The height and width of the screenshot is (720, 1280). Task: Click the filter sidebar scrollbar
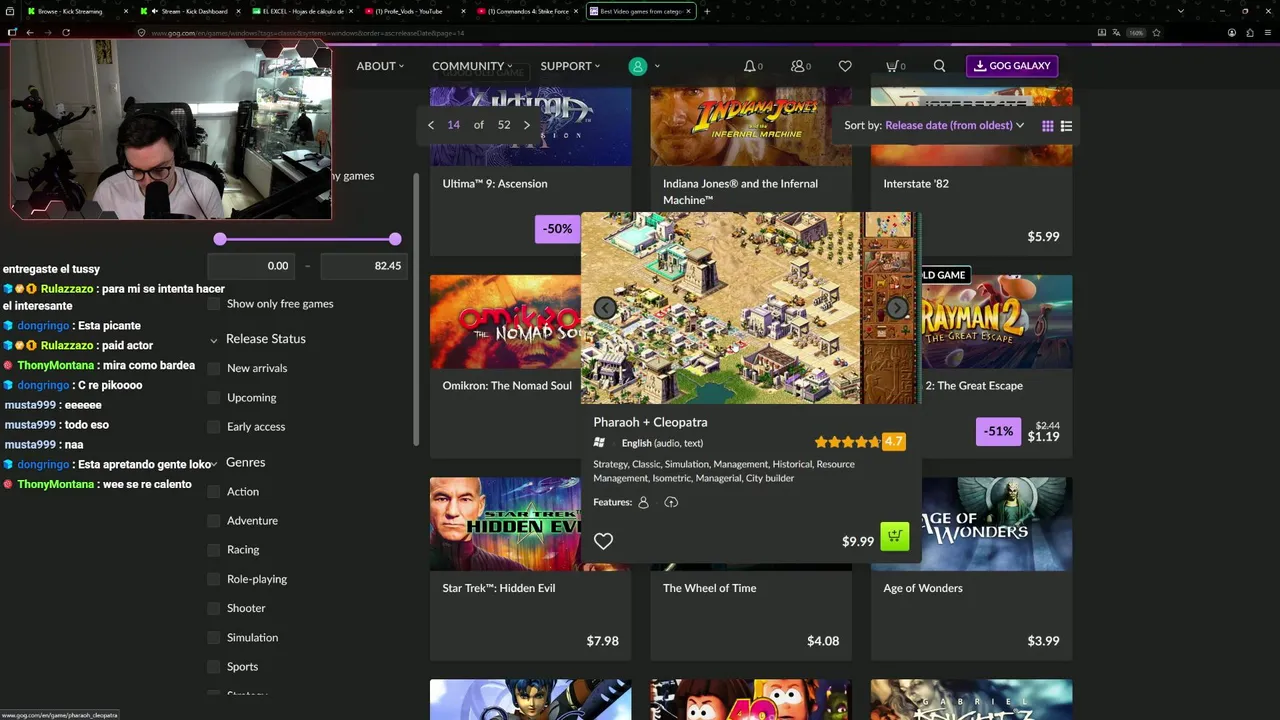tap(417, 310)
